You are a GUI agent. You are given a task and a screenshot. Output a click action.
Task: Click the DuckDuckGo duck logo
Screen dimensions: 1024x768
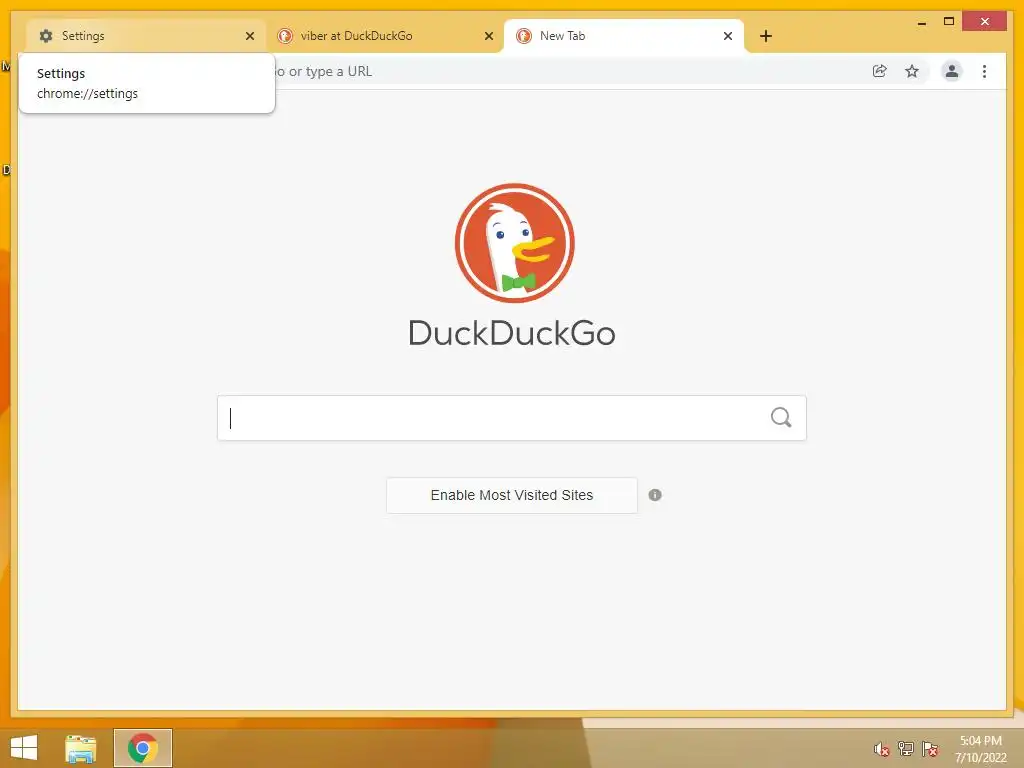click(x=515, y=243)
